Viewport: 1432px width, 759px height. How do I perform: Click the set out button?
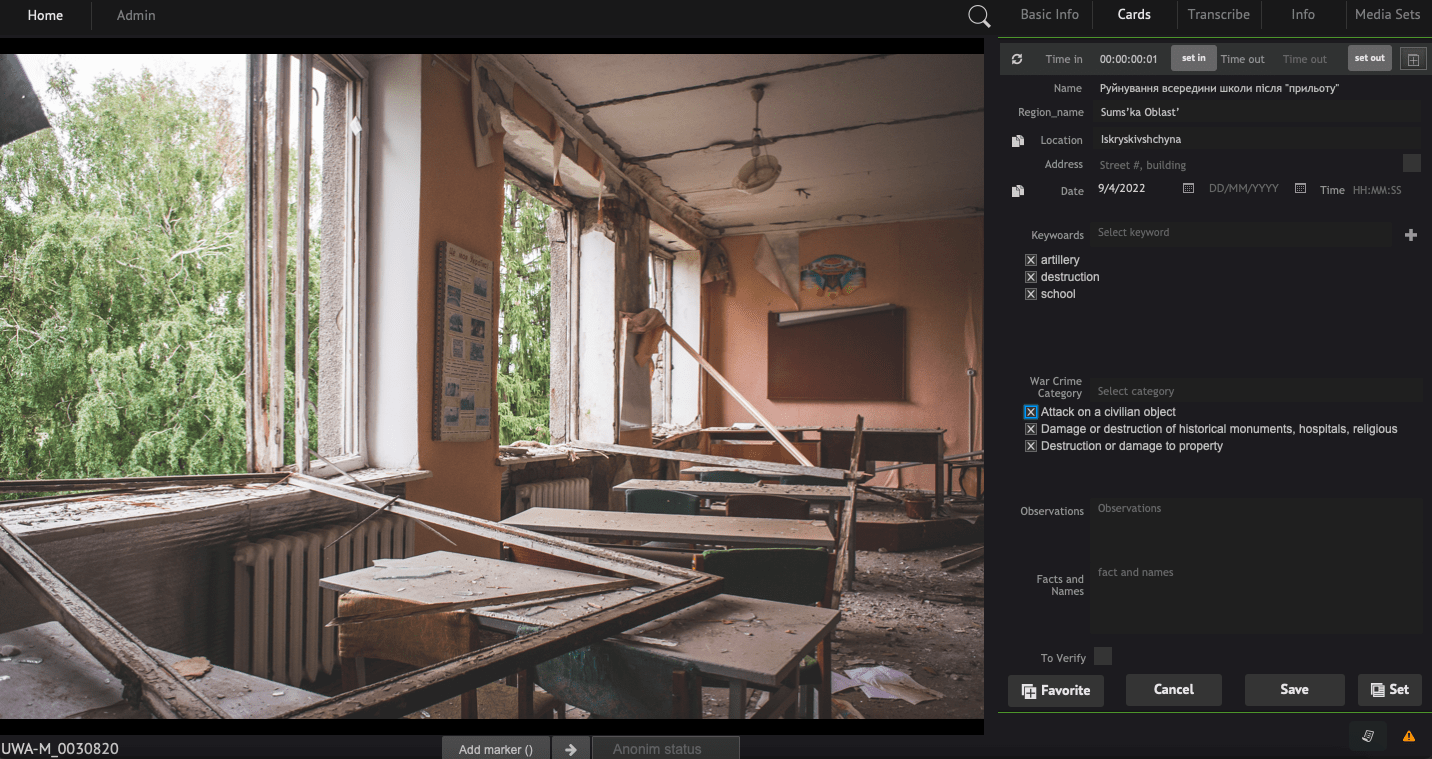click(1370, 58)
